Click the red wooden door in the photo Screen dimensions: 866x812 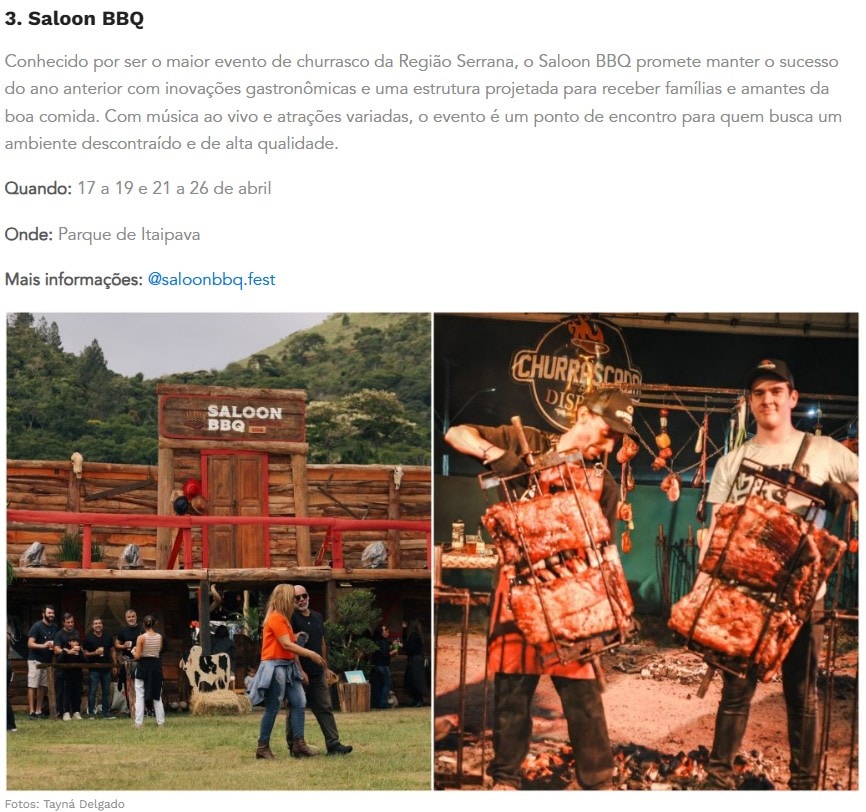235,508
